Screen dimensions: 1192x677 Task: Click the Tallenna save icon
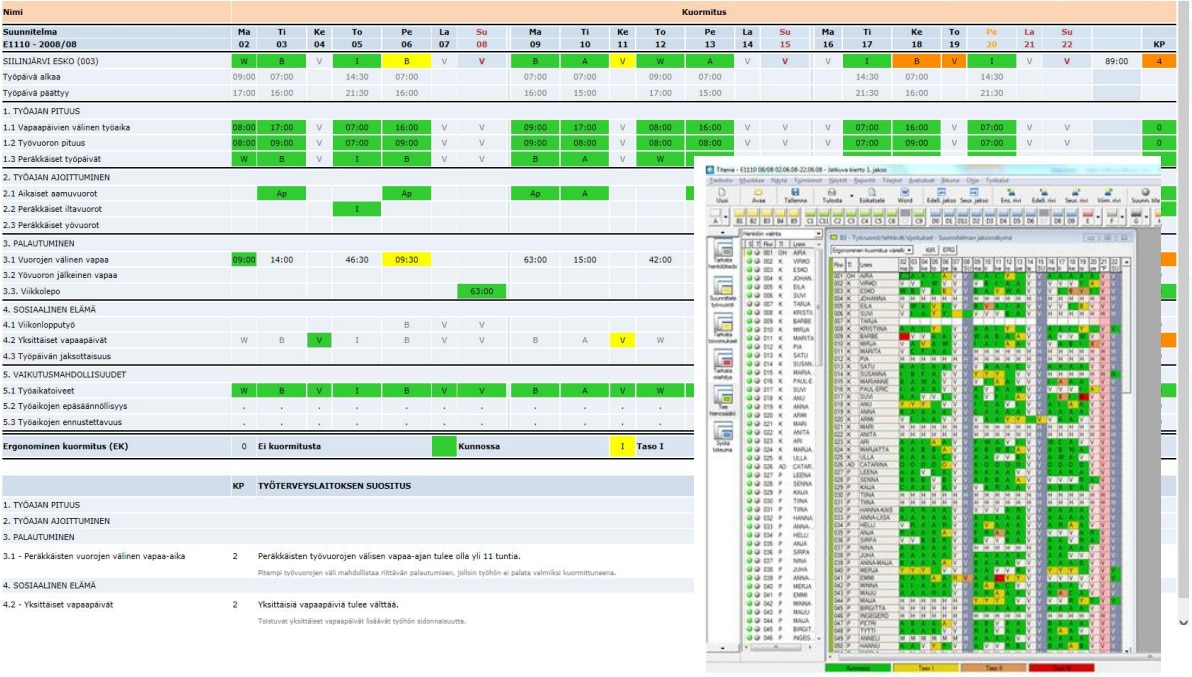[x=795, y=195]
